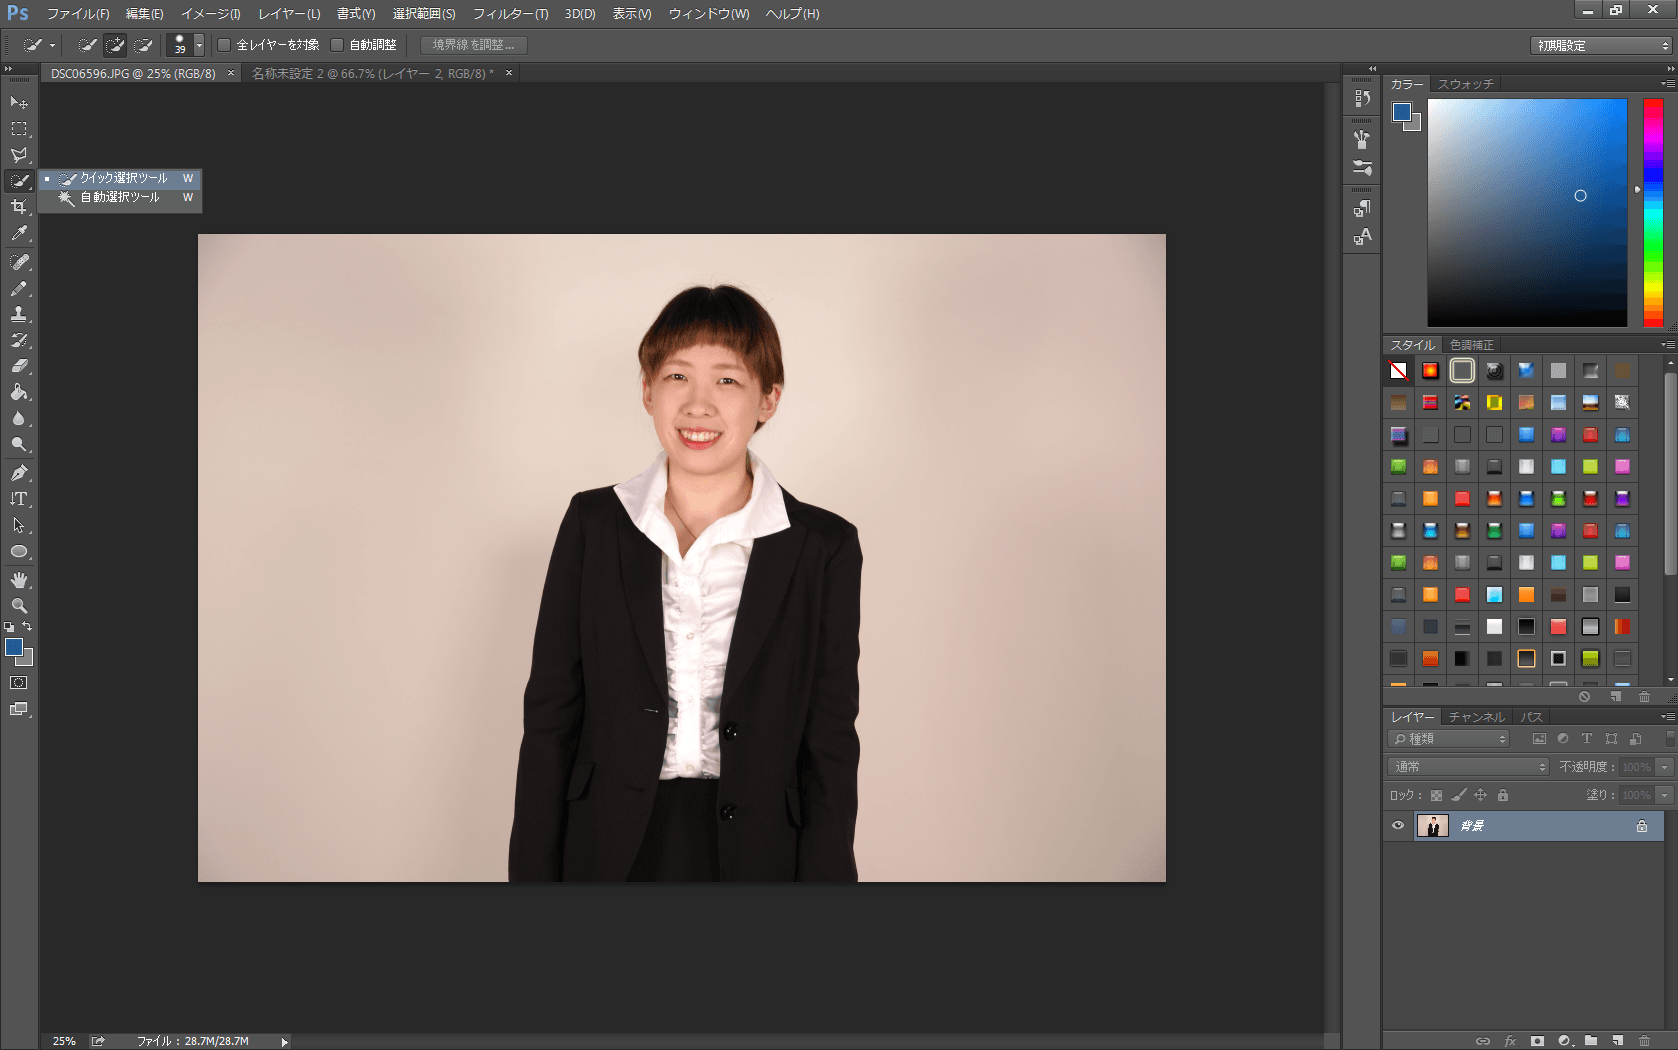
Task: Select the Brush tool
Action: coord(19,288)
